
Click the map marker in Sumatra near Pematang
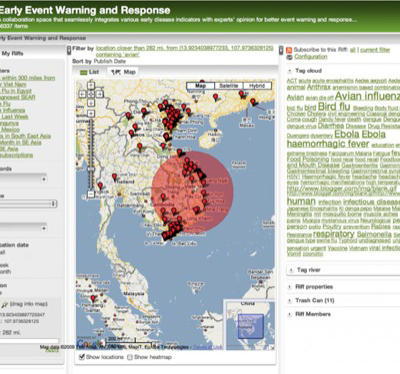tap(93, 298)
